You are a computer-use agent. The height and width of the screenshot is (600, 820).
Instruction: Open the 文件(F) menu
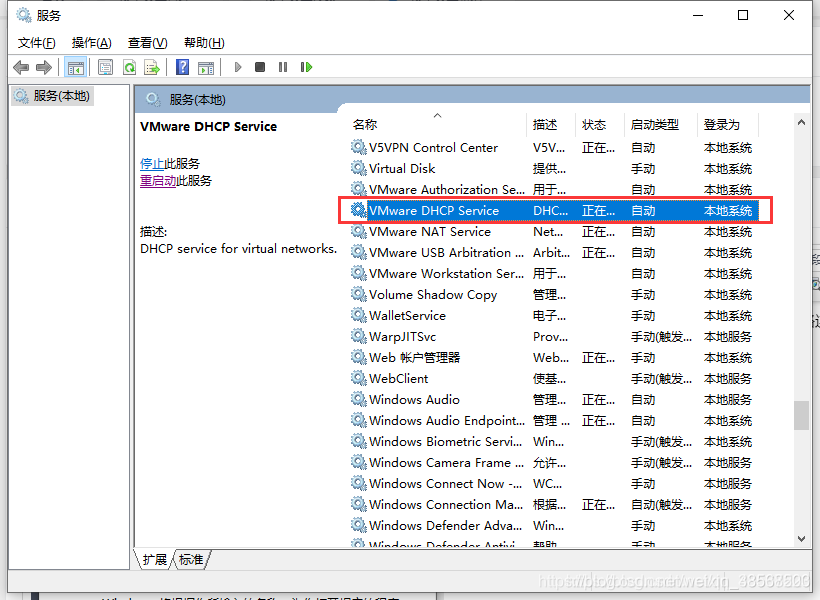[37, 43]
